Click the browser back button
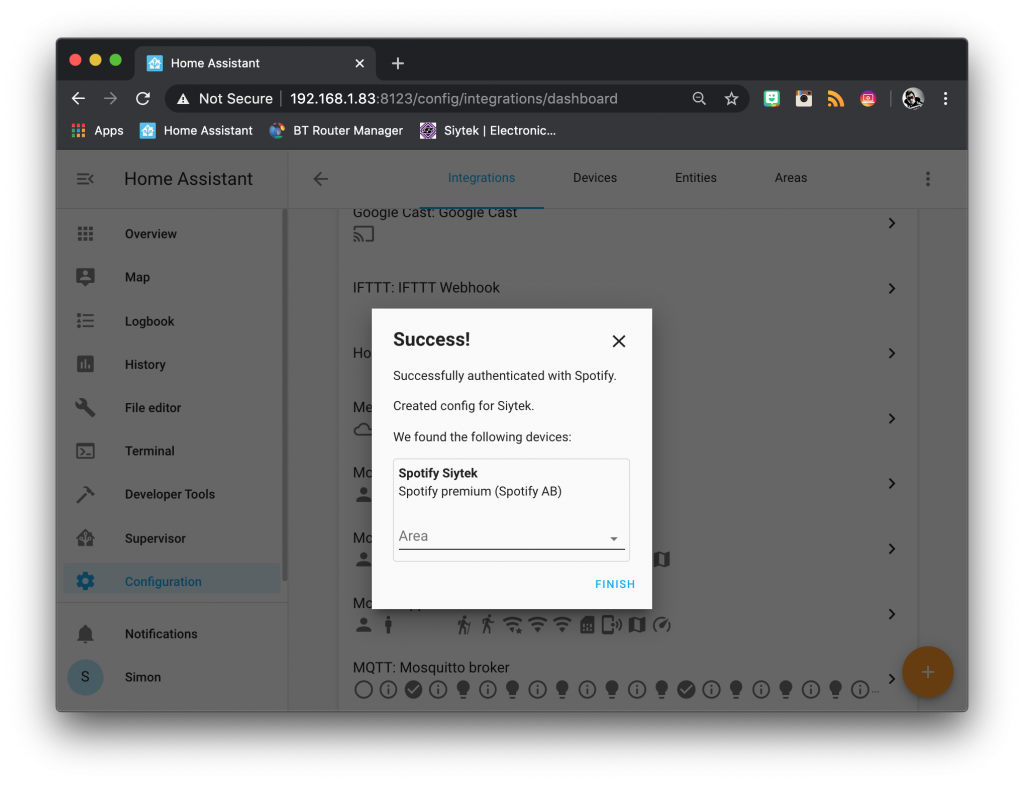 (x=78, y=99)
